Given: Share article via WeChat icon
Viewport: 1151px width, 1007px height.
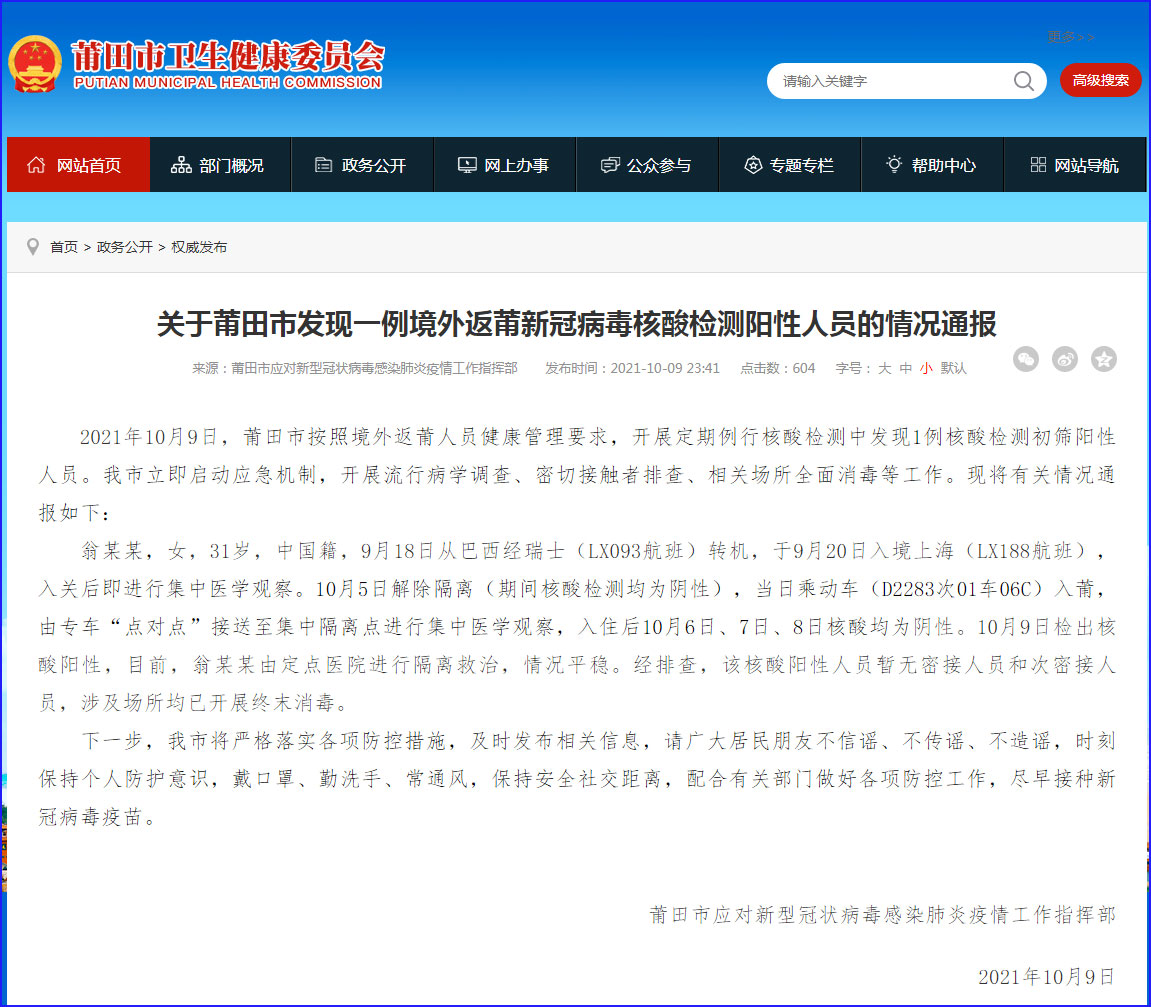Looking at the screenshot, I should coord(1026,359).
